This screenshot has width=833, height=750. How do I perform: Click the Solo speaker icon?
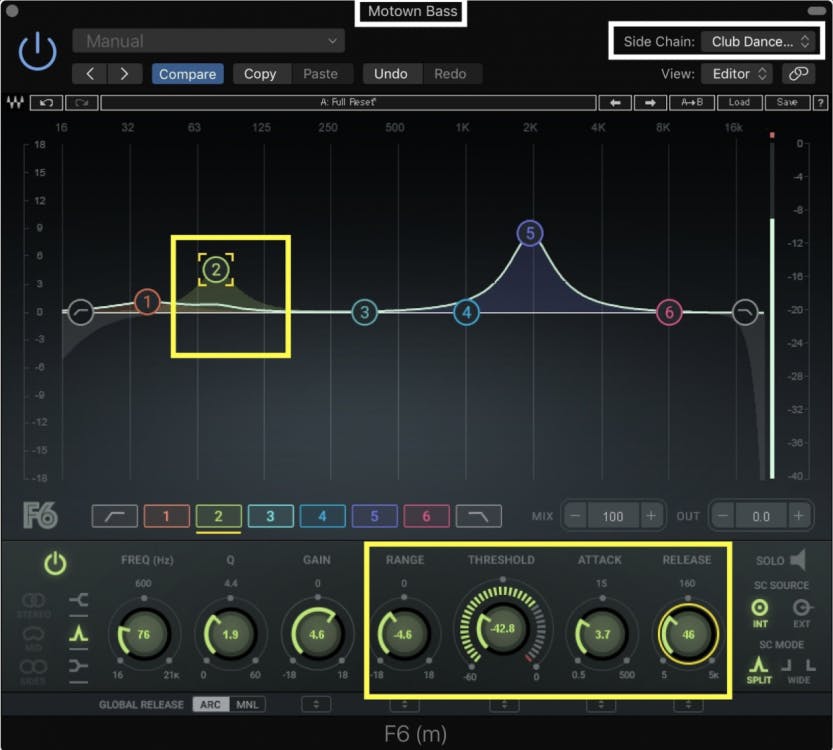click(797, 561)
